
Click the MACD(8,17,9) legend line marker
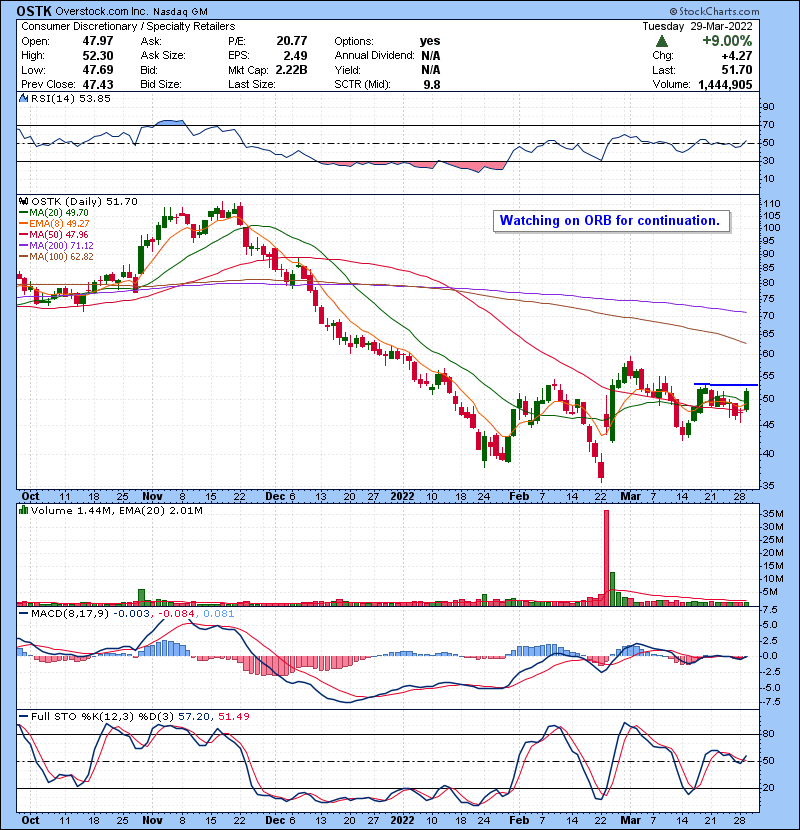pos(23,614)
